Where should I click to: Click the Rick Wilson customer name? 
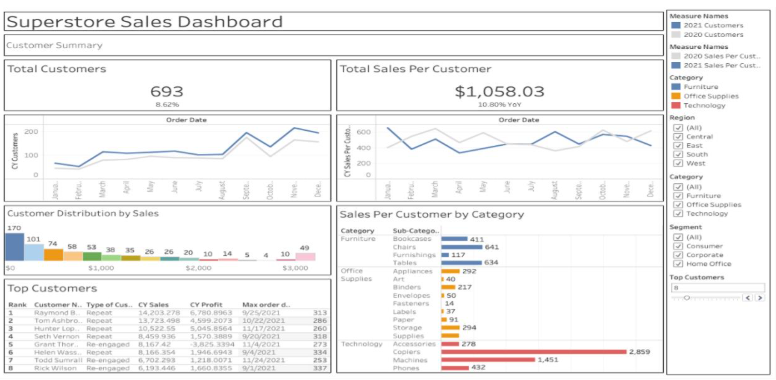[x=55, y=368]
